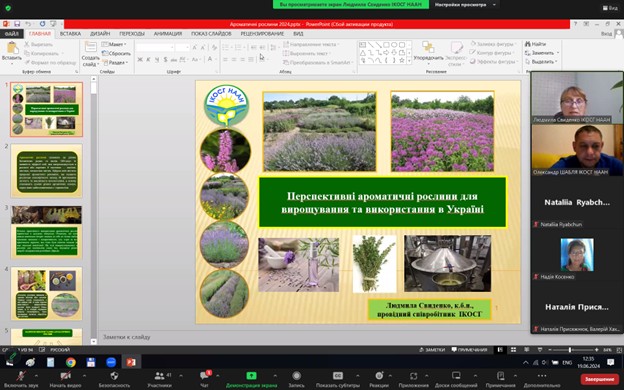
Task: Unmute microphone with Включить звук
Action: coord(21,379)
